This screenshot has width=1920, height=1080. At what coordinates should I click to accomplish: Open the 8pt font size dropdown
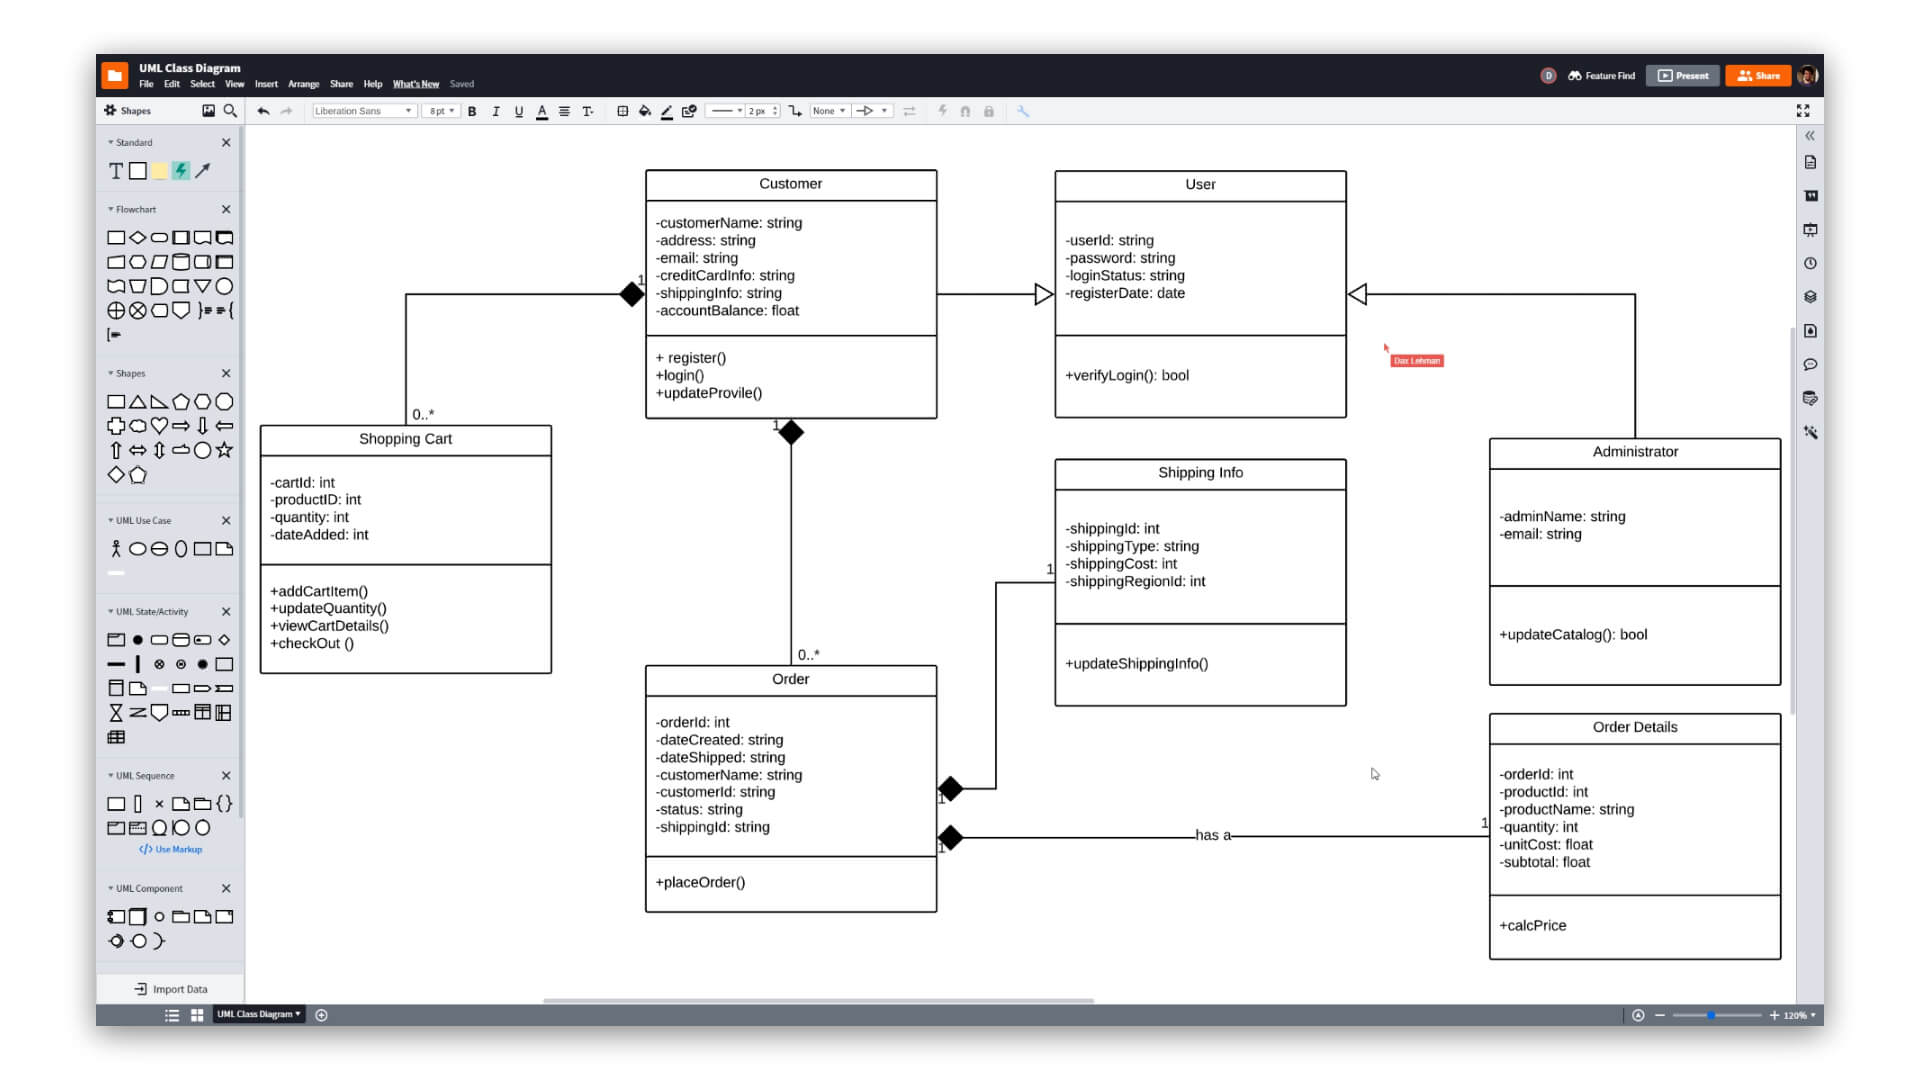(x=440, y=111)
